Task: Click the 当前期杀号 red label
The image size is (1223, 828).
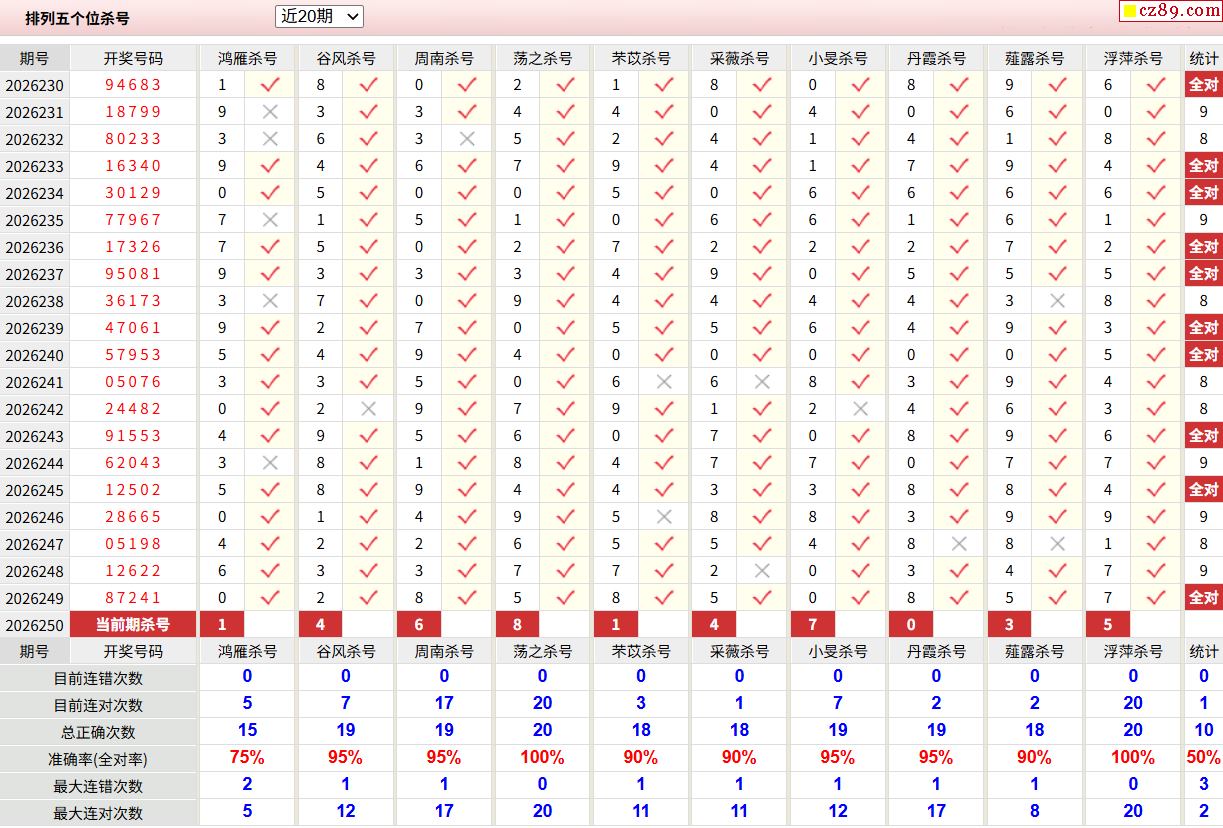Action: point(133,625)
